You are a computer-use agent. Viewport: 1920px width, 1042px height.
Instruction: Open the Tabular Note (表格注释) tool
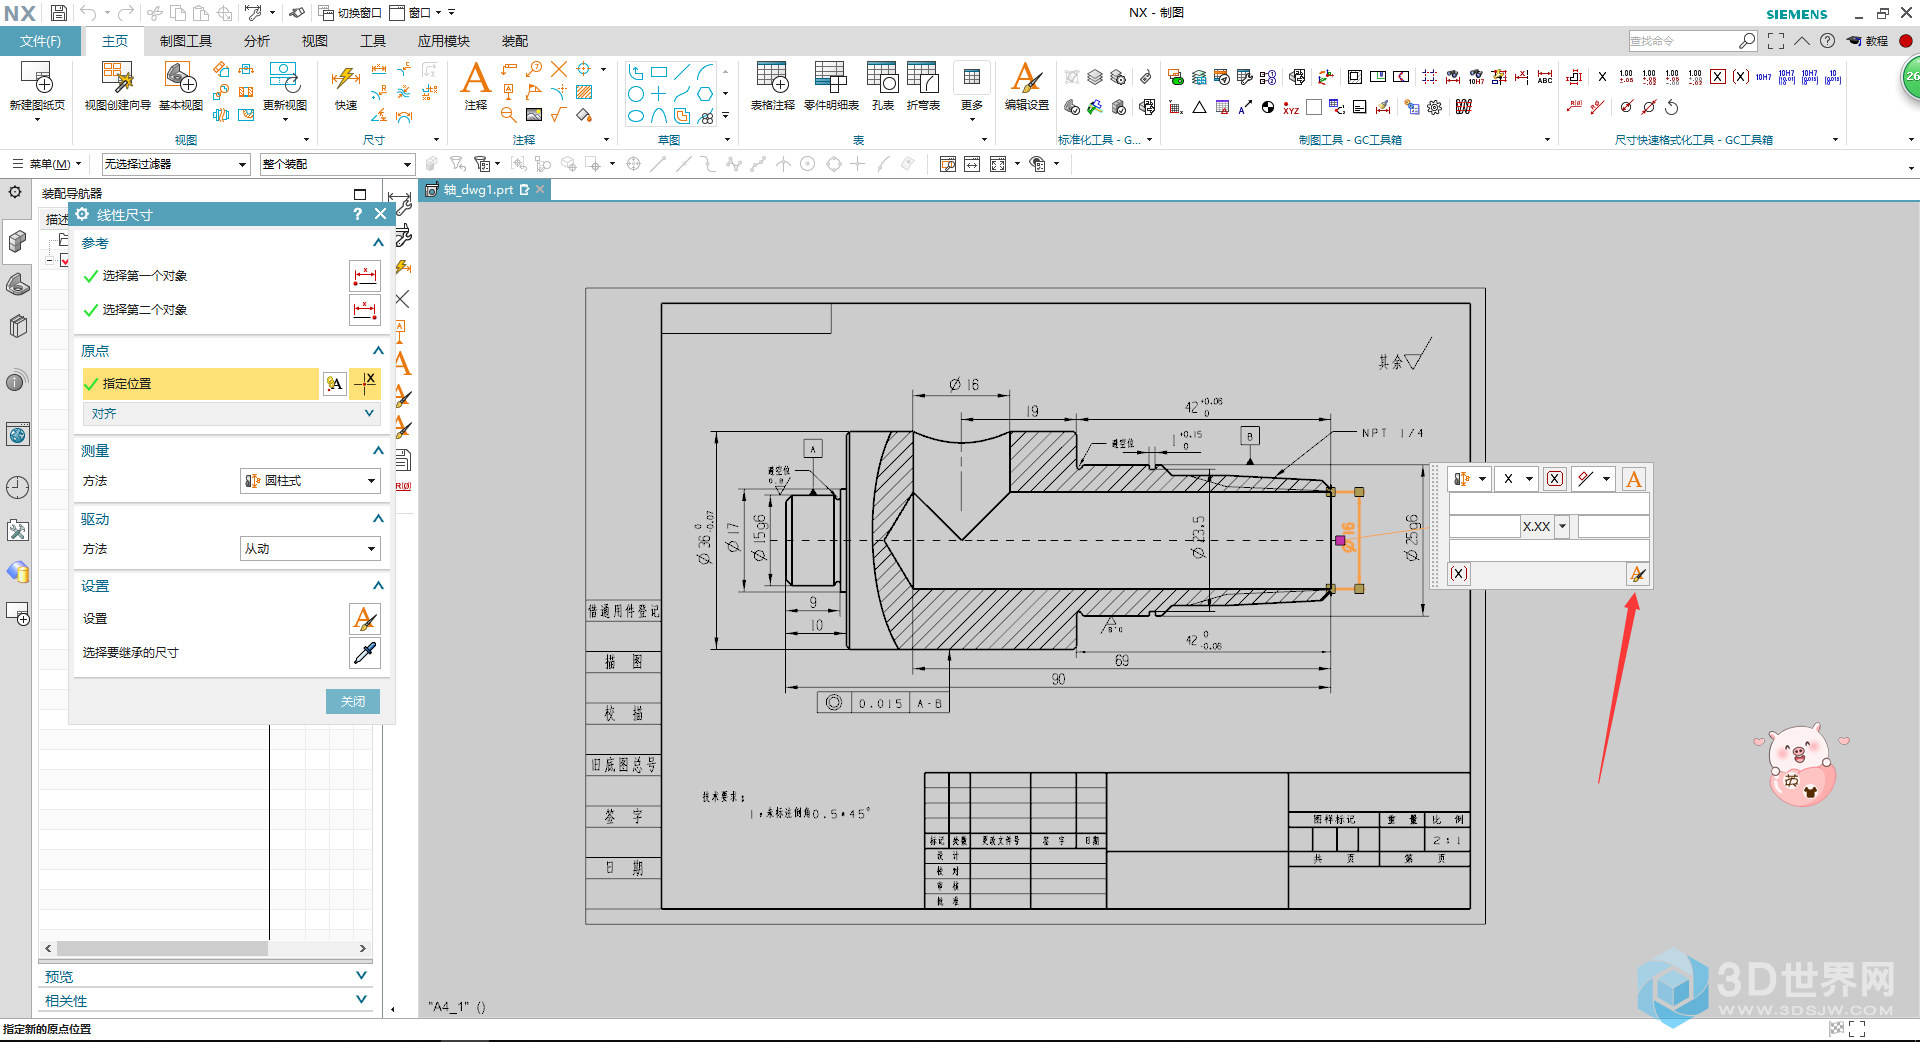pyautogui.click(x=772, y=78)
